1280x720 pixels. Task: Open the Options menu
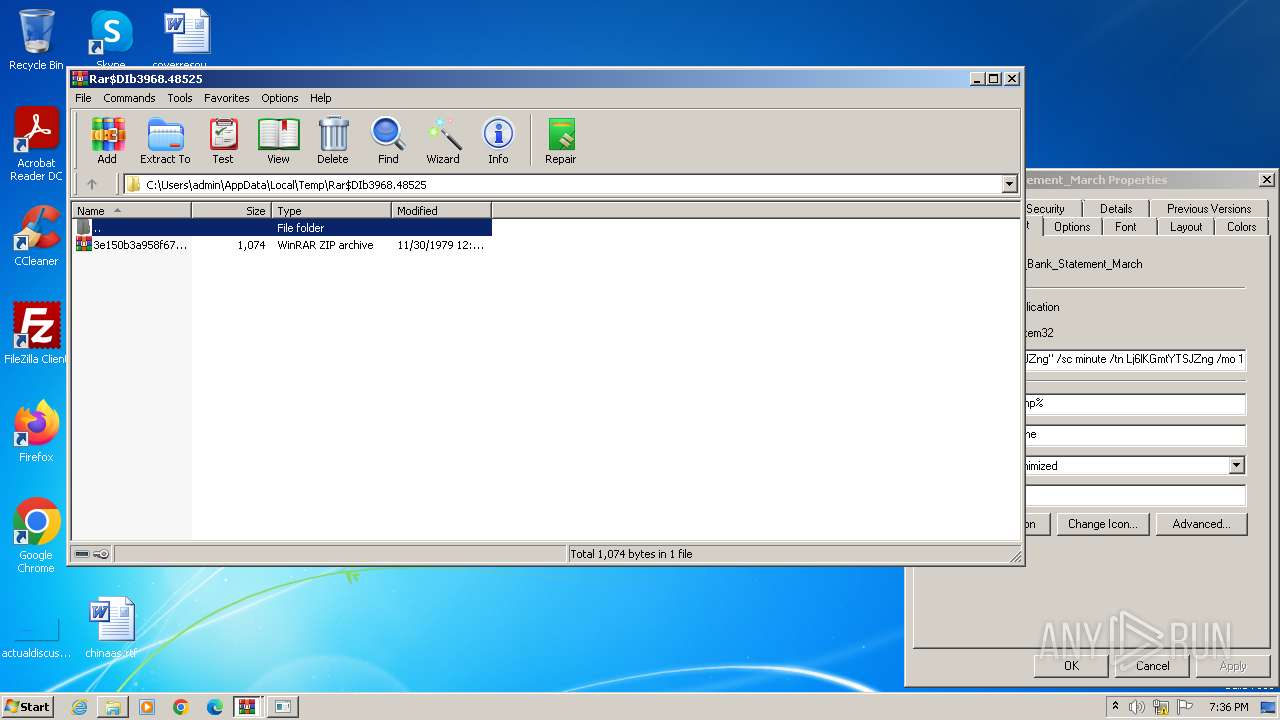(x=280, y=98)
